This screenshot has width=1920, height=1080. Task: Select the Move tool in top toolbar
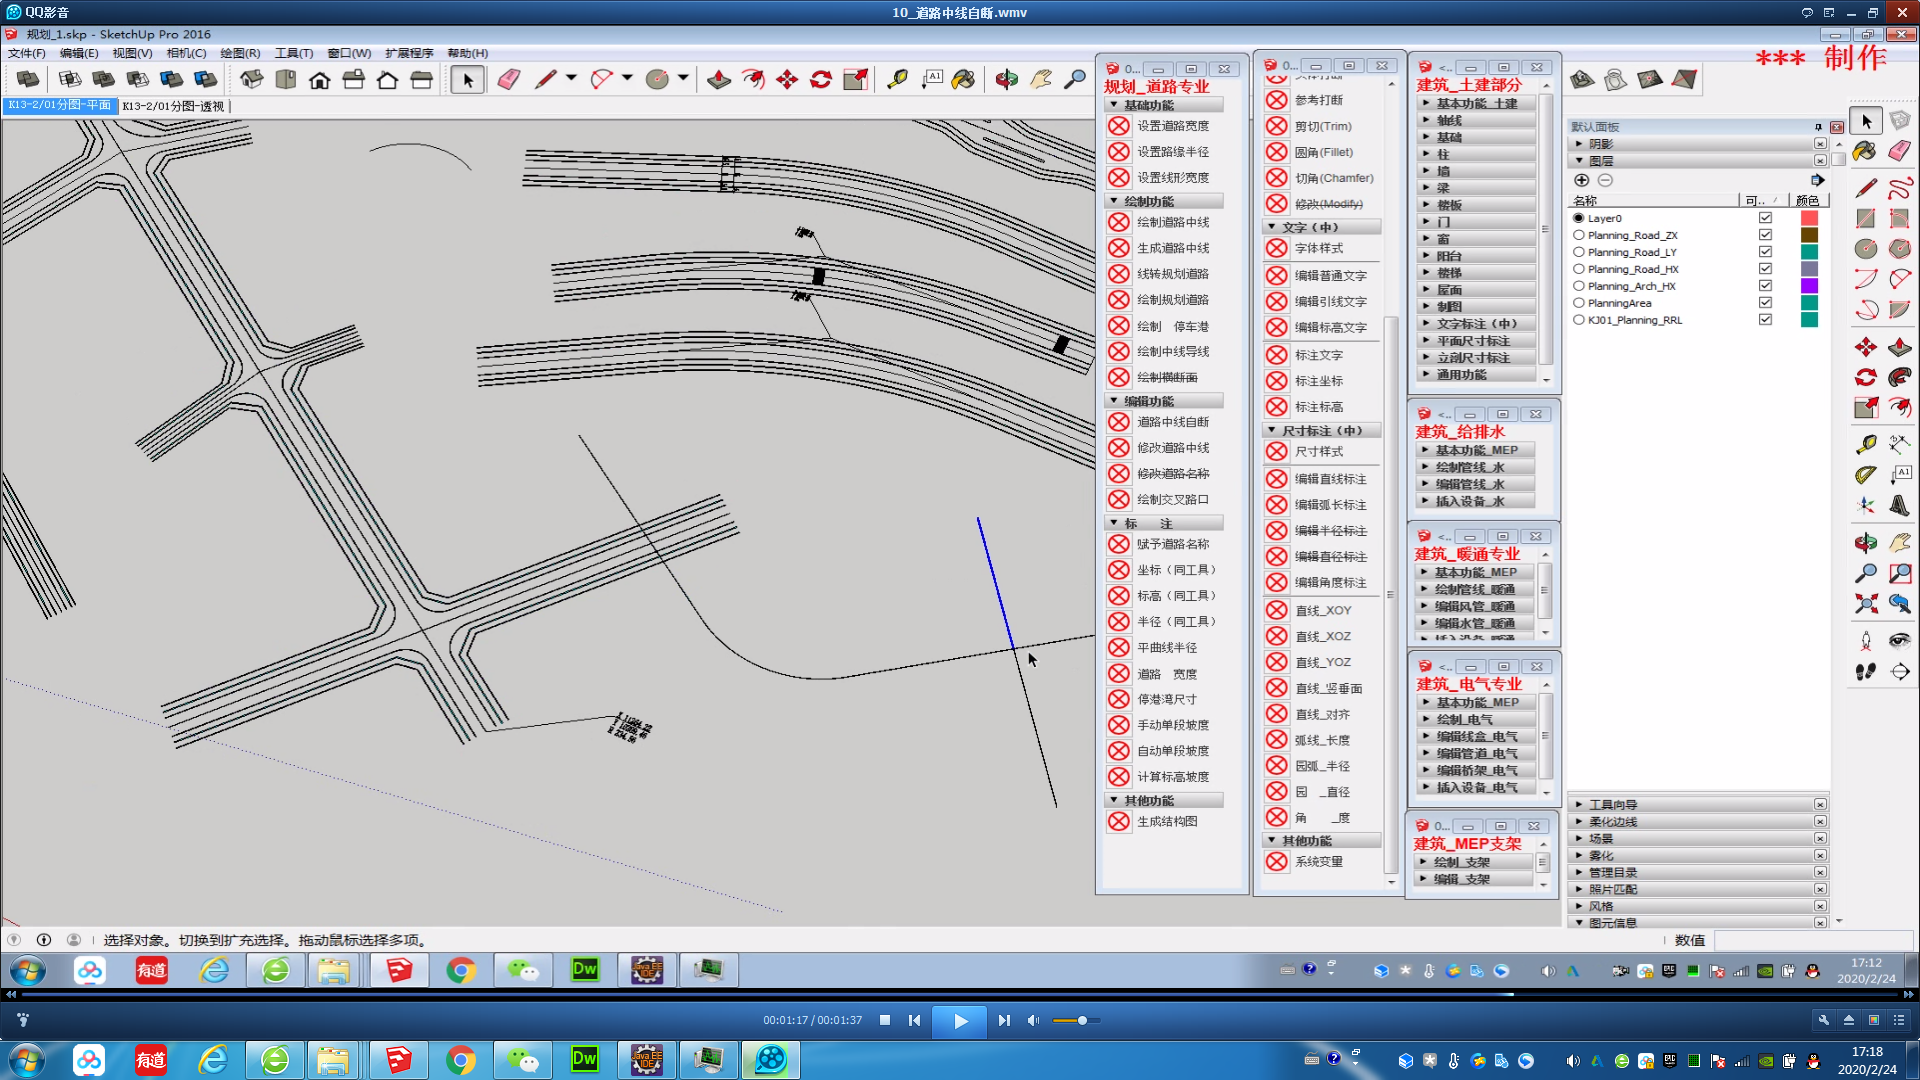(787, 80)
